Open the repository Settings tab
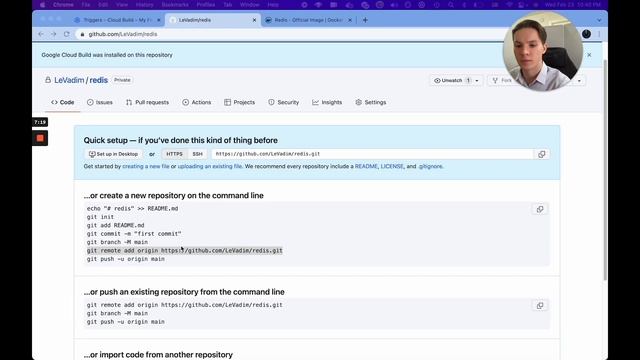 pyautogui.click(x=371, y=102)
